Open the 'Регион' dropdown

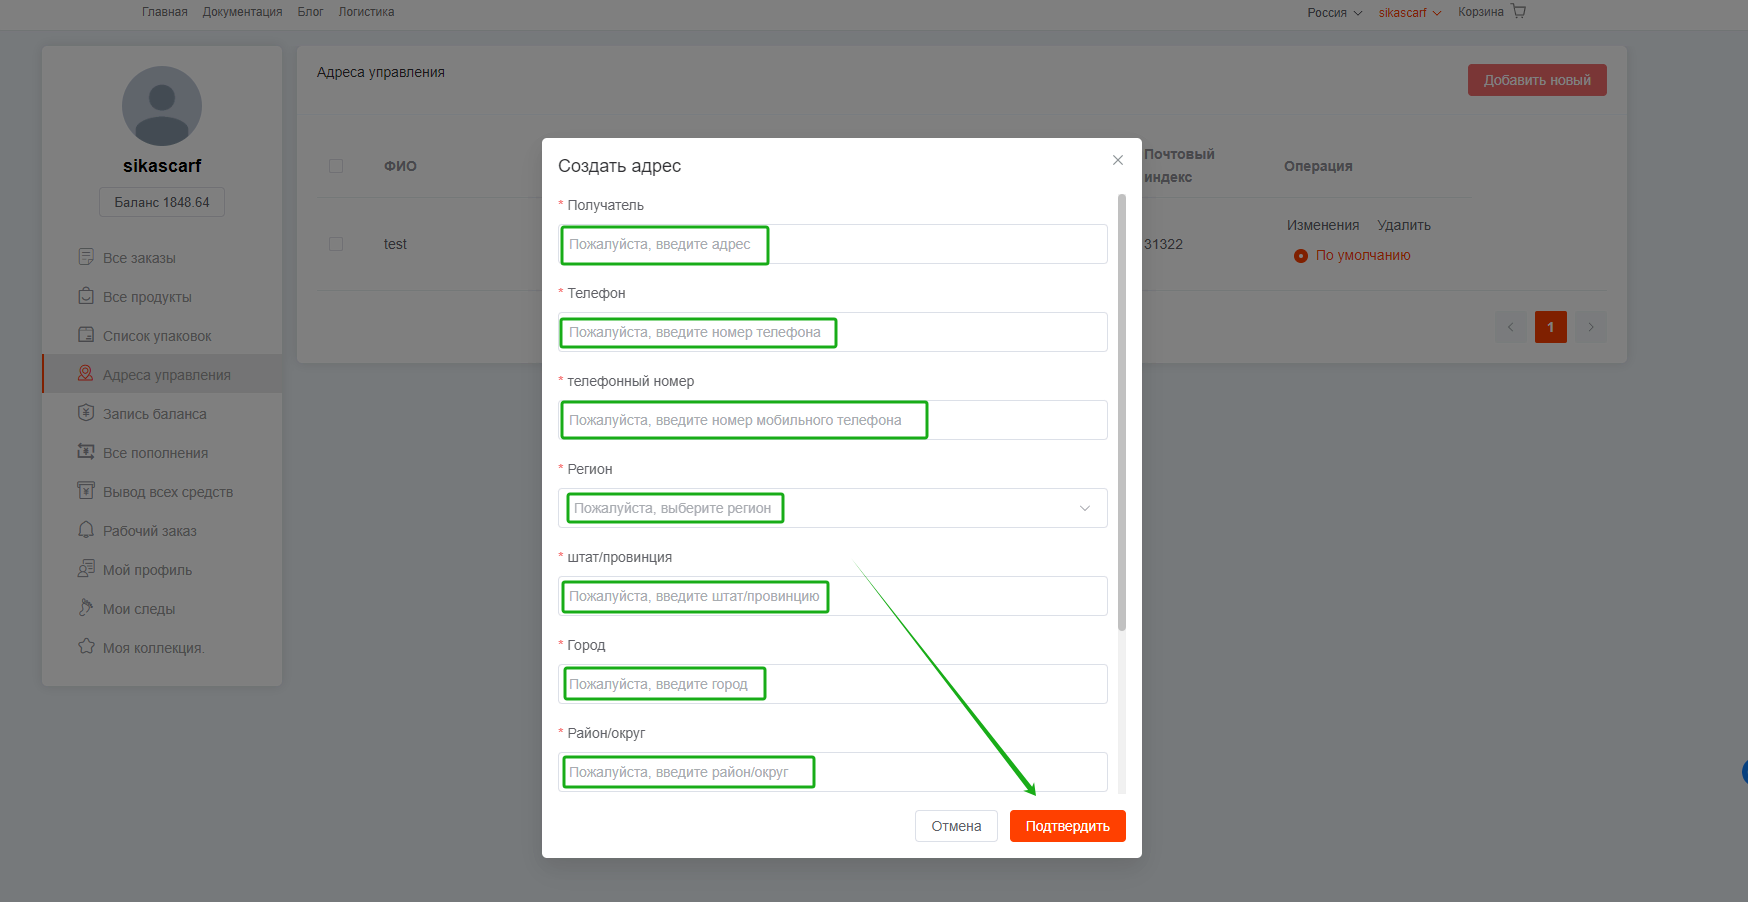832,508
